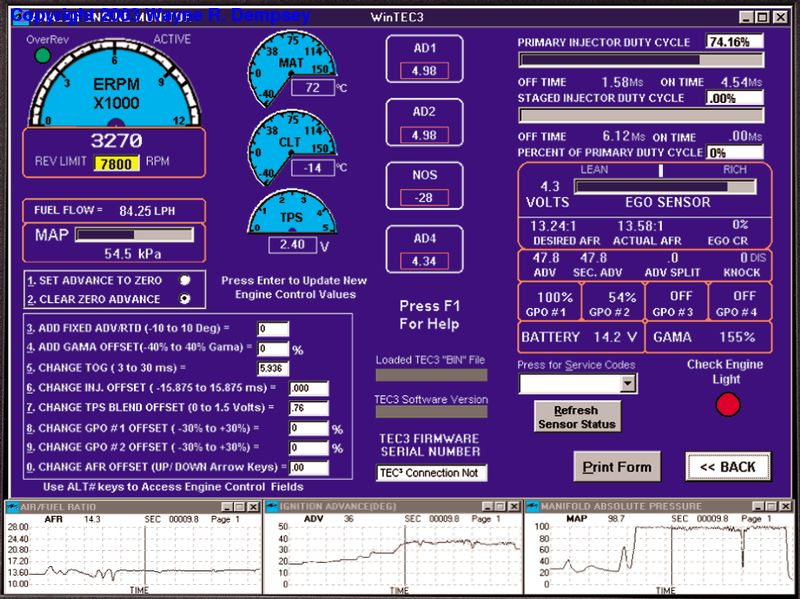This screenshot has width=800, height=599.
Task: Click the red Check Engine Light indicator
Action: [x=728, y=405]
